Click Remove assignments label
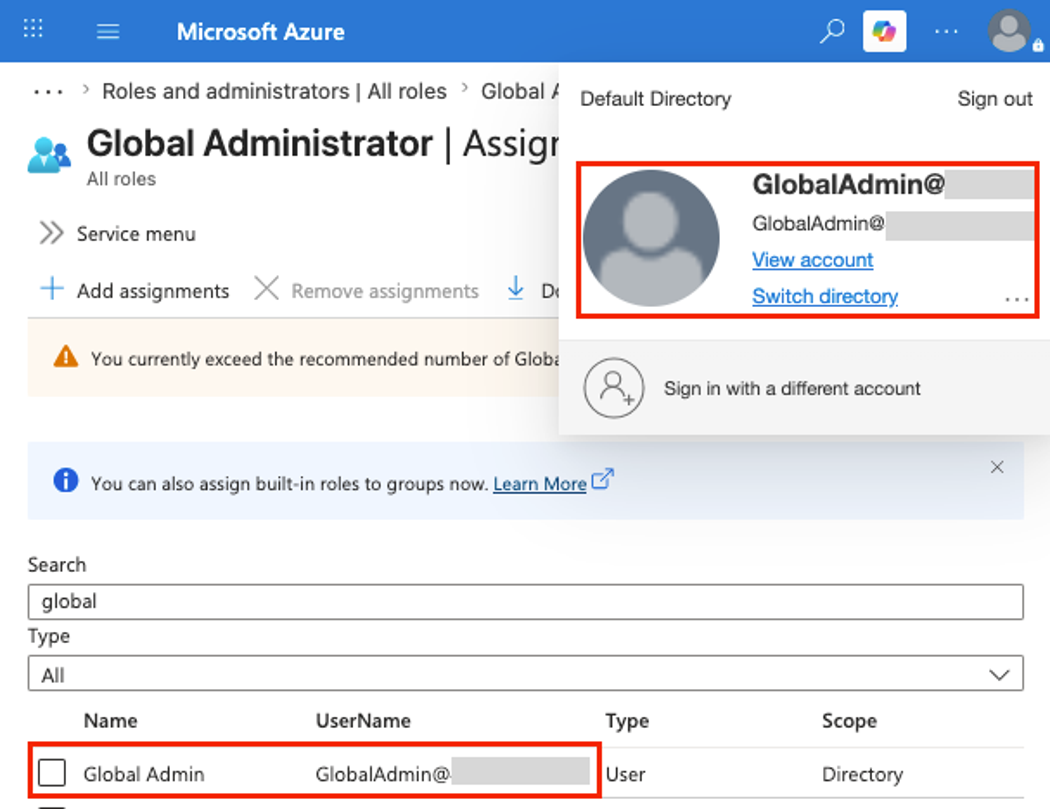Viewport: 1050px width, 809px height. [385, 291]
